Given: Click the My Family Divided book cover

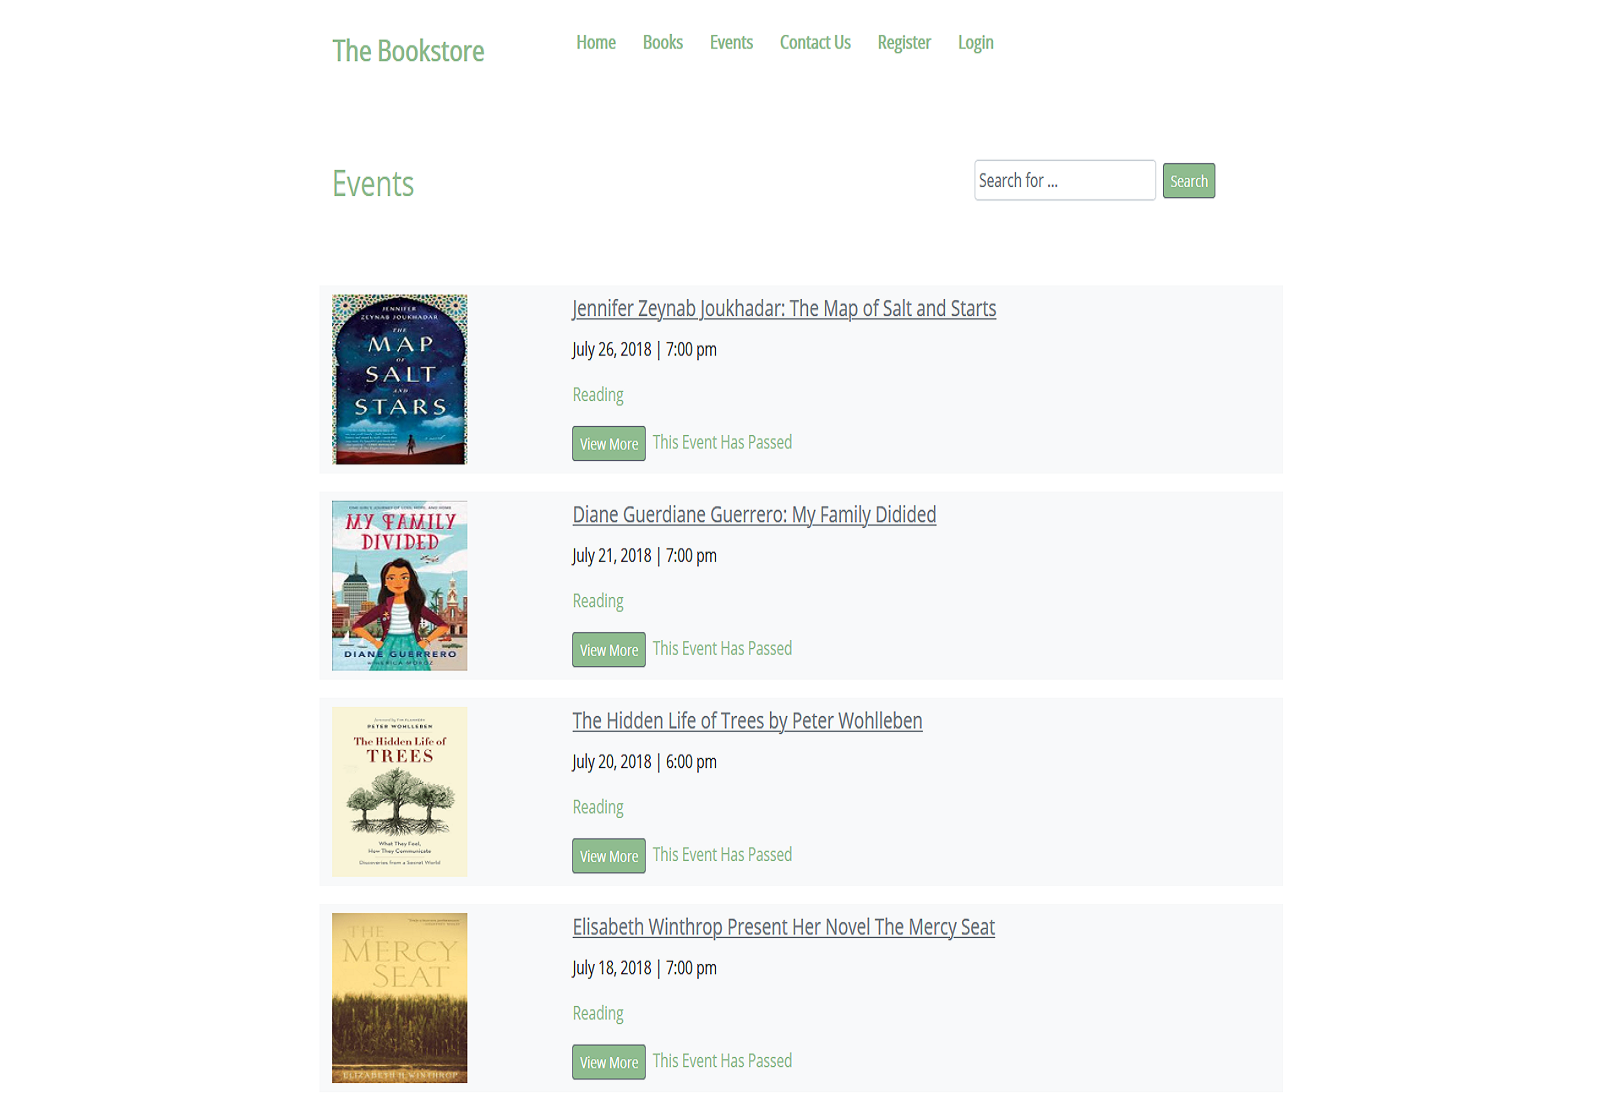Looking at the screenshot, I should click(x=400, y=585).
